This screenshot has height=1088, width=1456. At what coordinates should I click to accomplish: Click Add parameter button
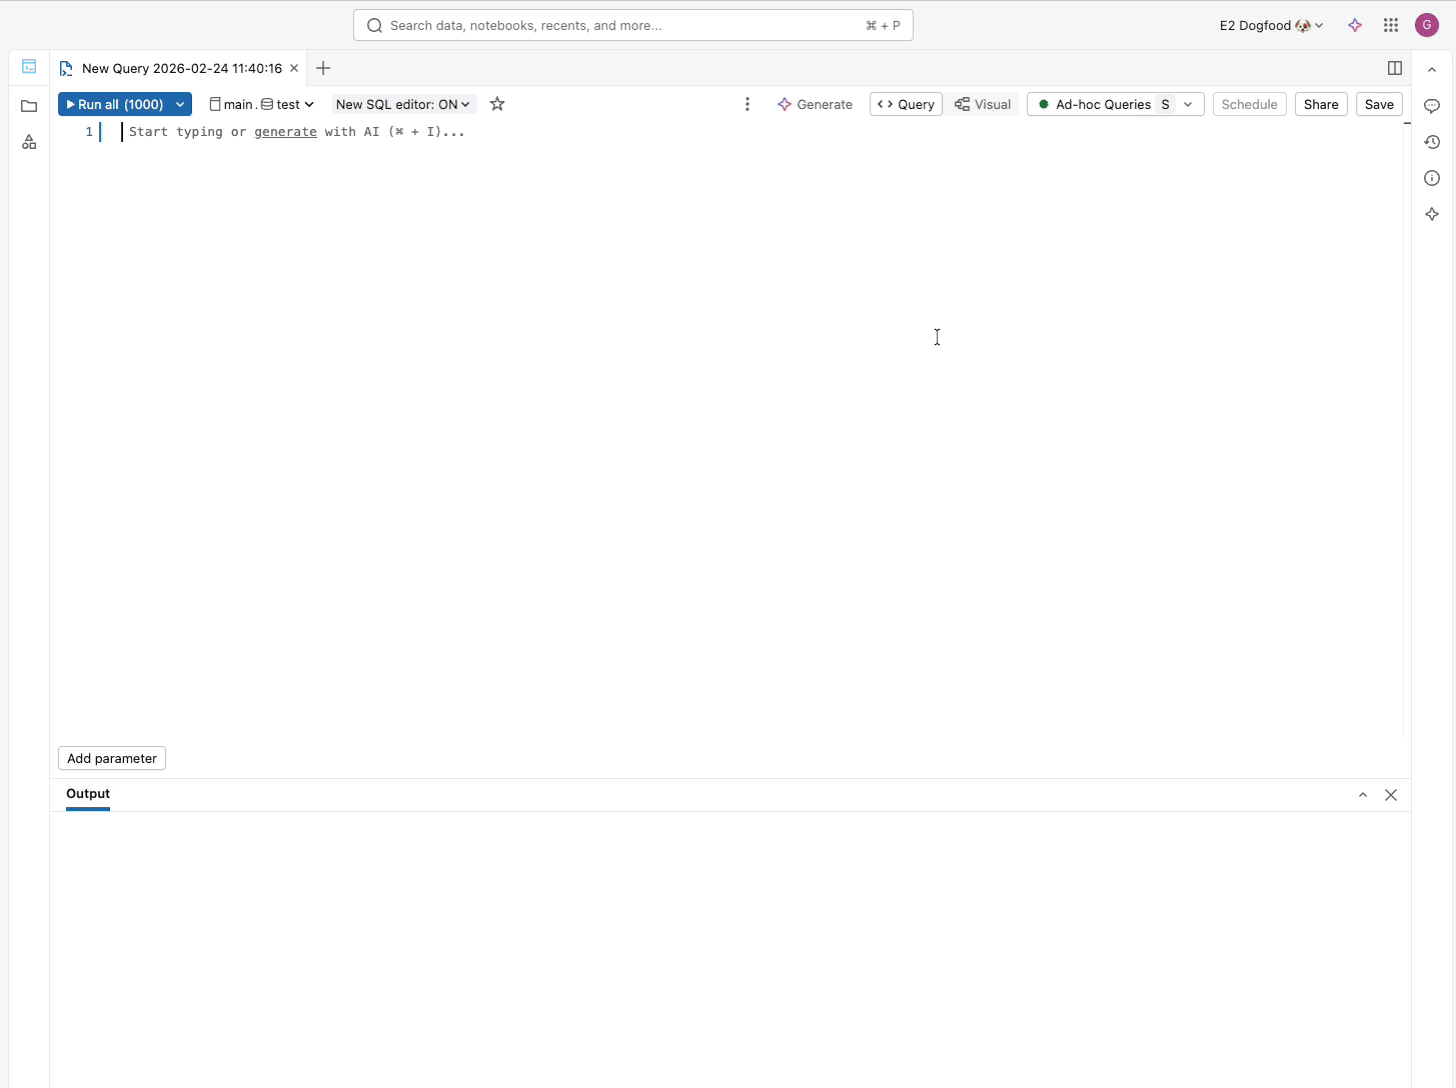112,758
